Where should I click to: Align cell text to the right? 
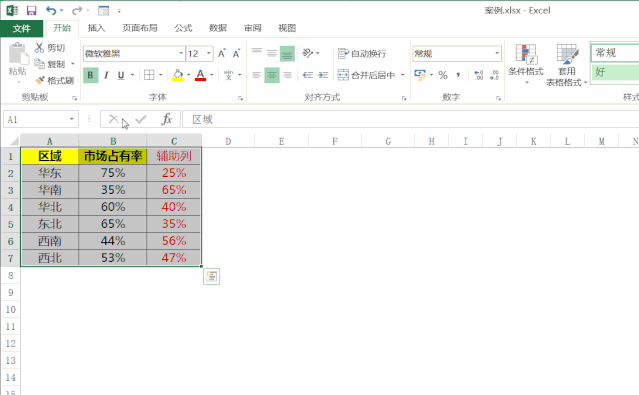click(x=287, y=75)
